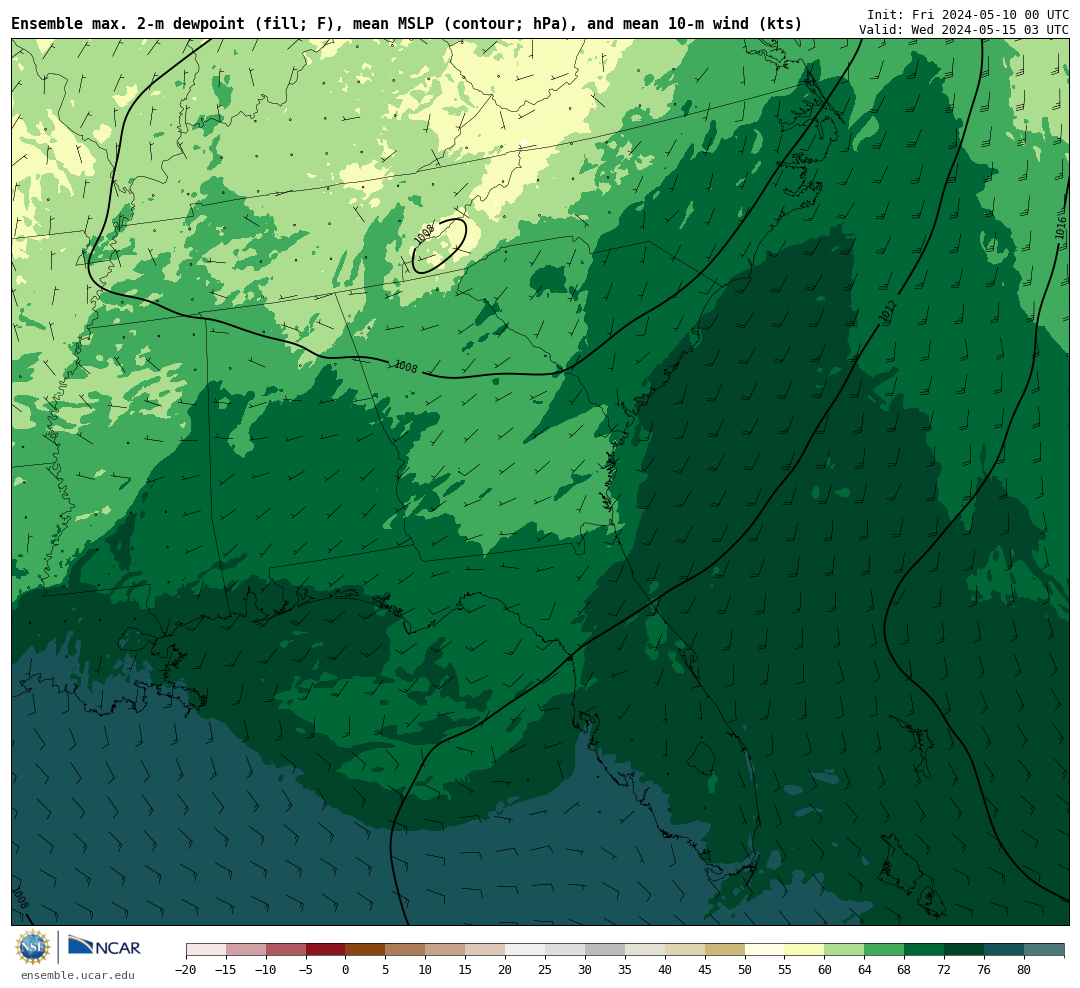Pick the -5 to 0 dark red colorbar swatch
This screenshot has width=1080, height=988.
tap(325, 950)
